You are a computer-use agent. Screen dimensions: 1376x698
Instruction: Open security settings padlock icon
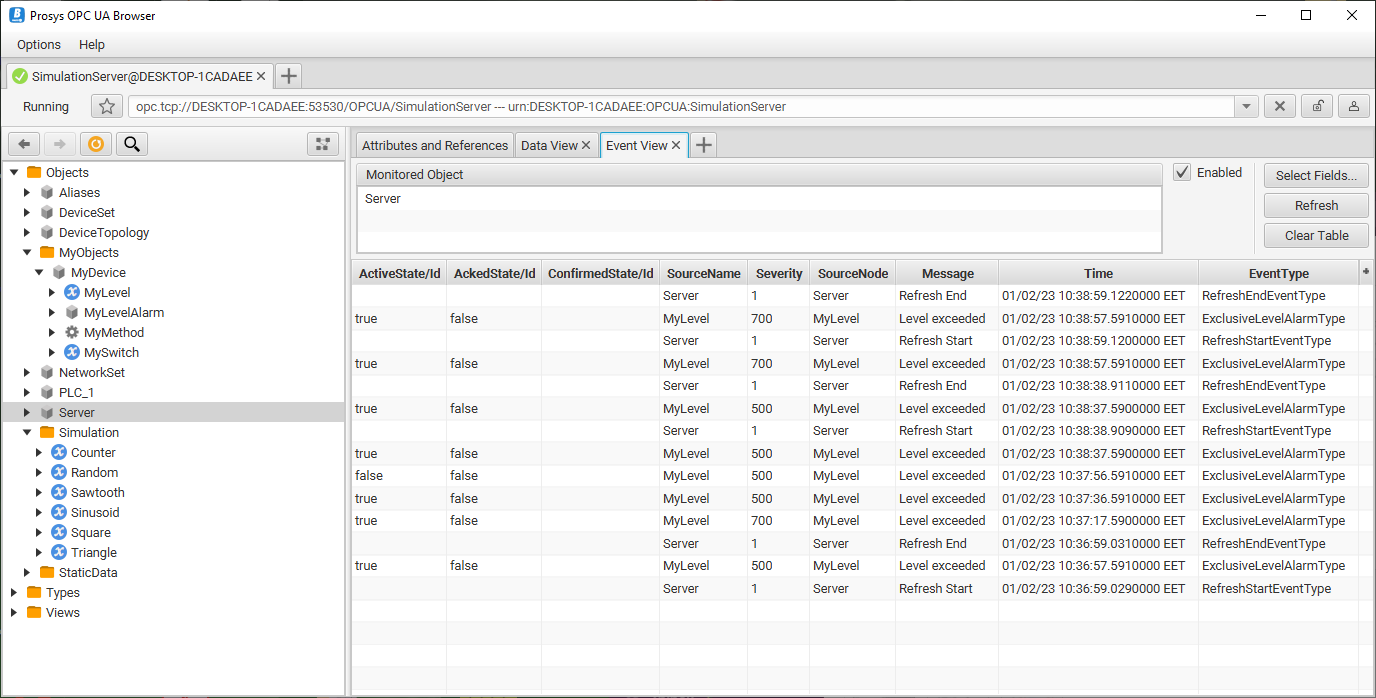point(1317,107)
